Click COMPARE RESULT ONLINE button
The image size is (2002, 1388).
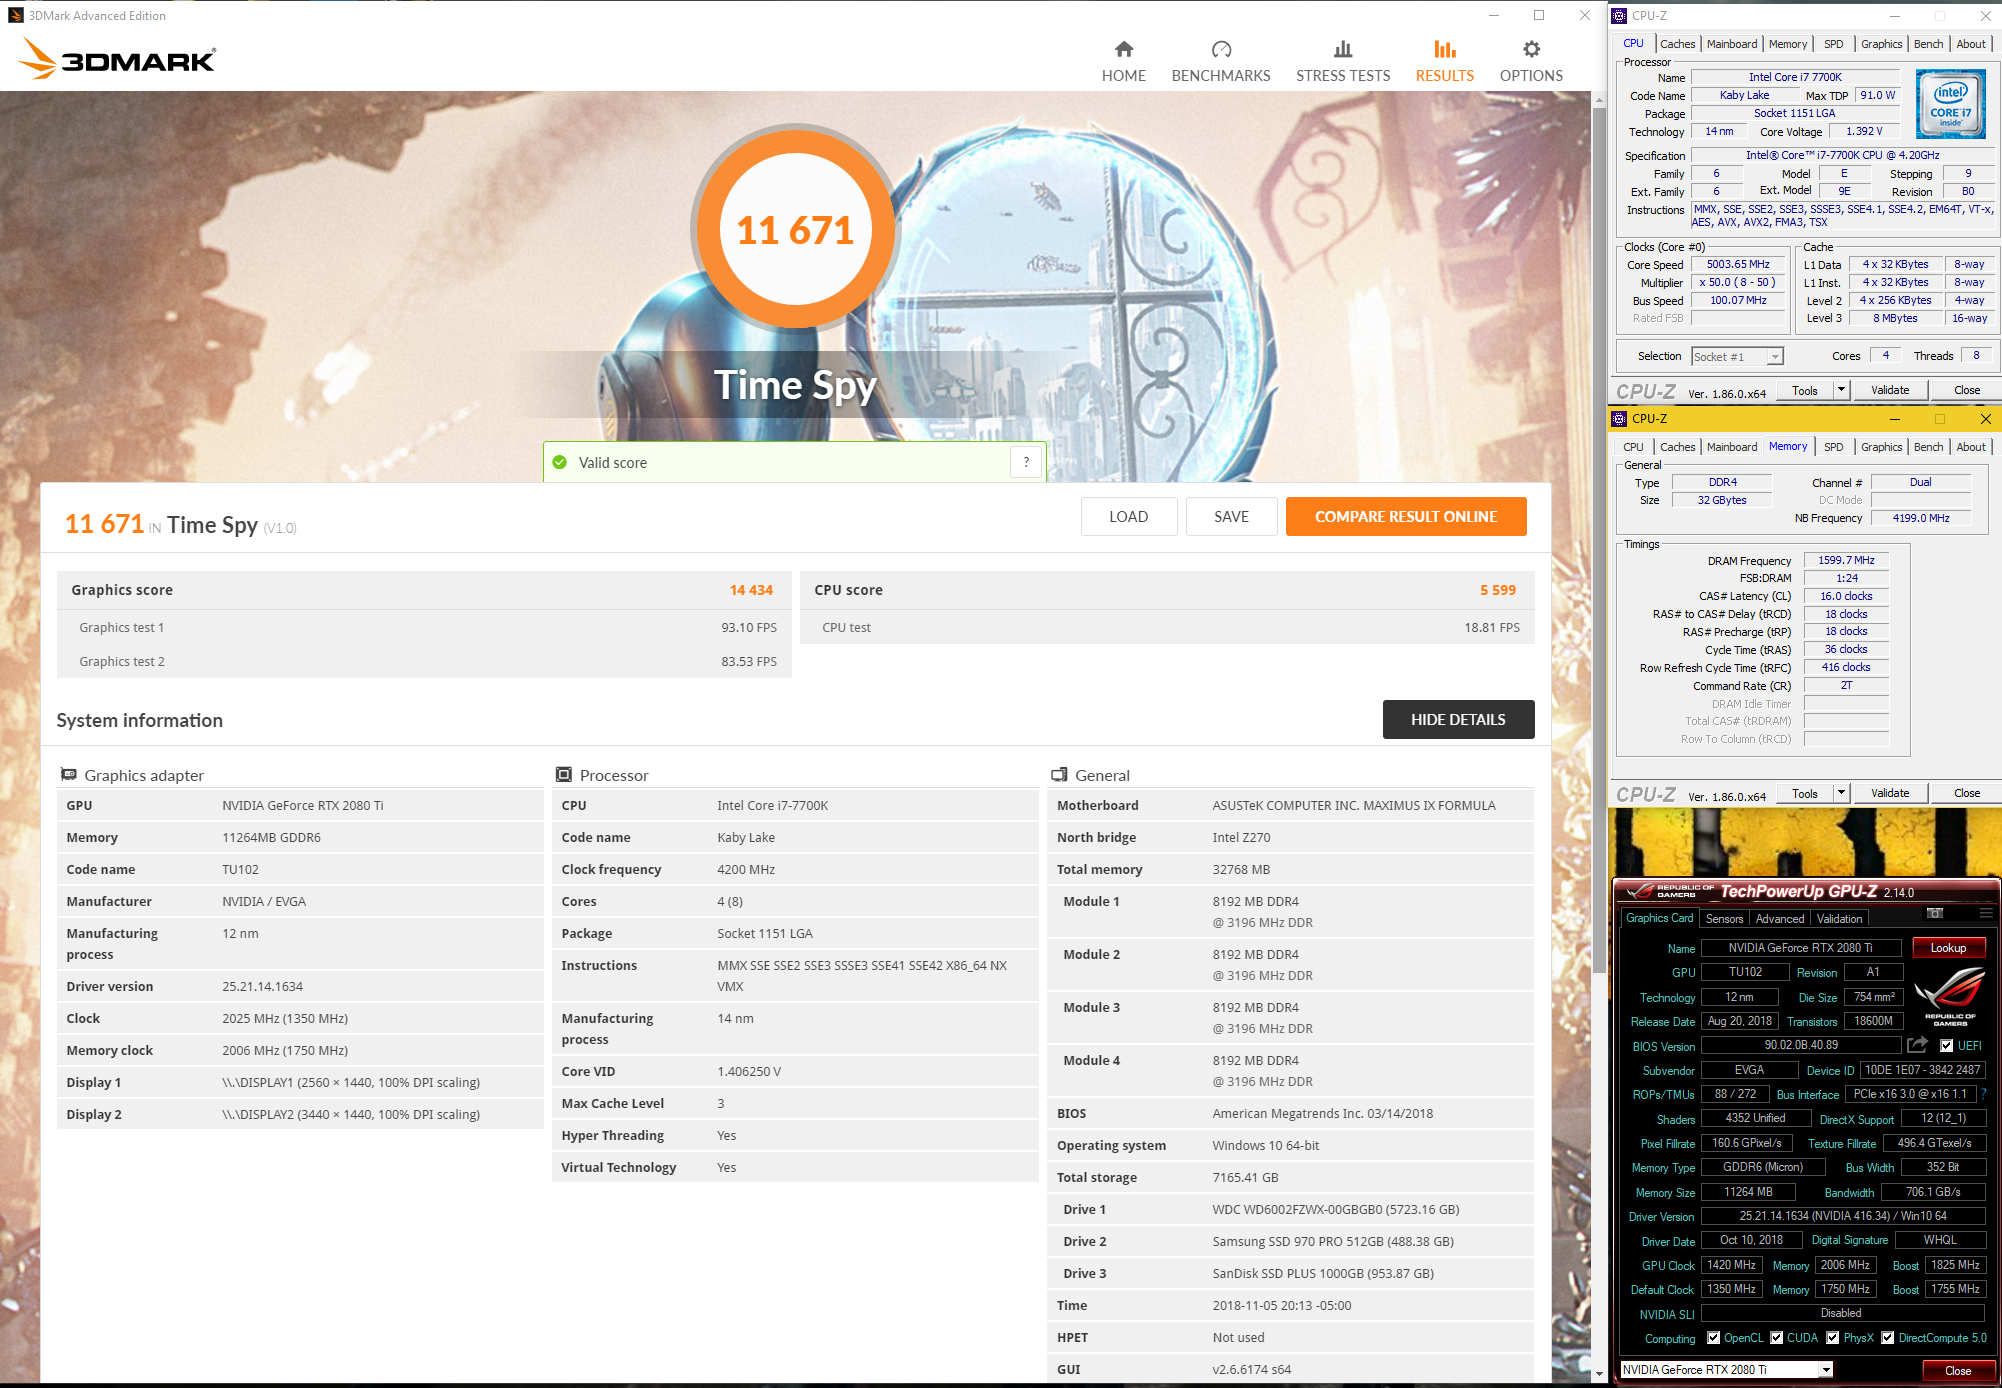(x=1406, y=517)
